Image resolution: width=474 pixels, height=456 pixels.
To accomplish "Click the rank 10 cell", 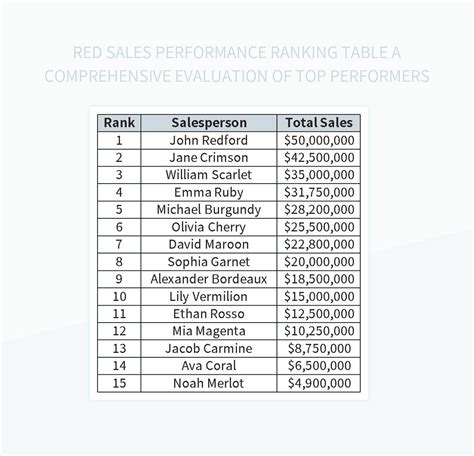I will 119,297.
